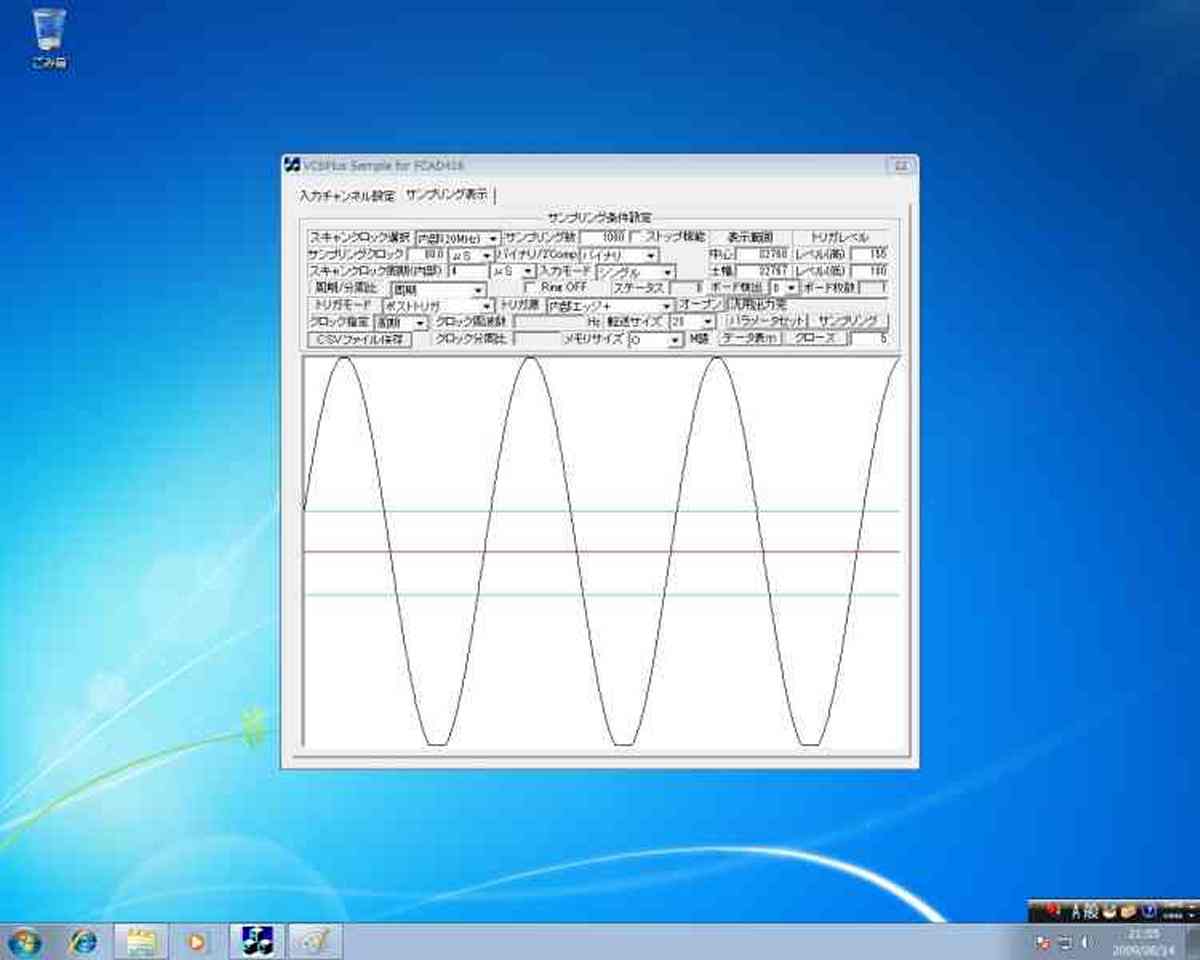
Task: Click the 中心 display range field
Action: point(764,255)
